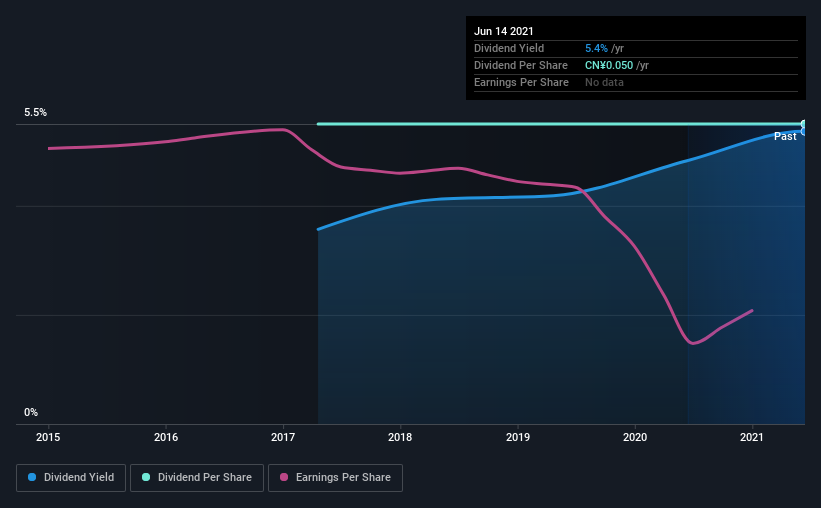
Task: Click the teal dividend per share end marker
Action: (804, 124)
